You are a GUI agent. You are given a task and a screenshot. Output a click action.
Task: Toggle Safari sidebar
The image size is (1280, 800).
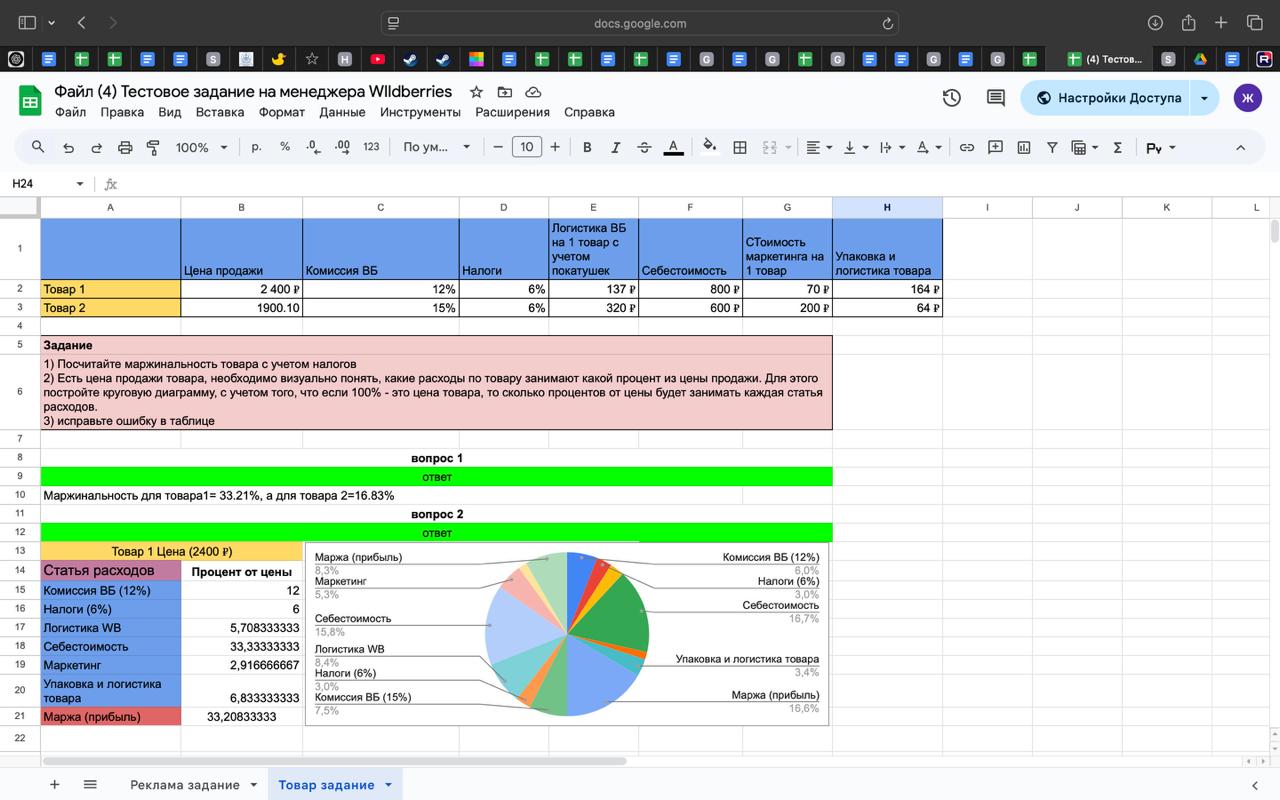[27, 23]
